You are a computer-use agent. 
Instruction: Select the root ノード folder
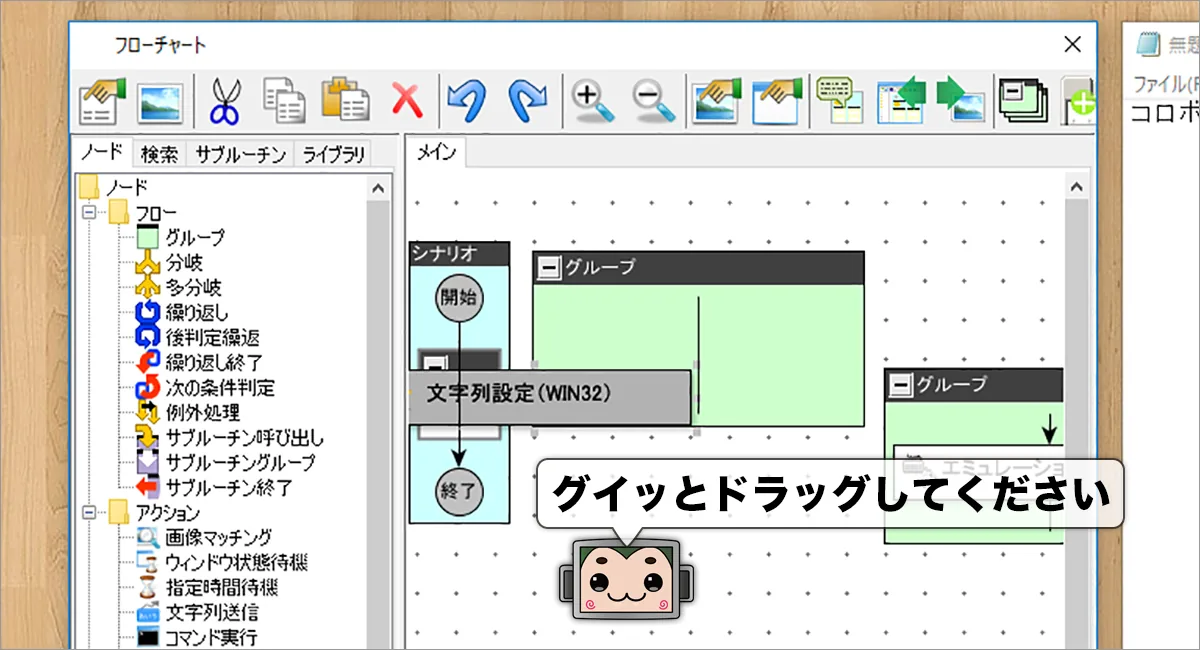[113, 187]
